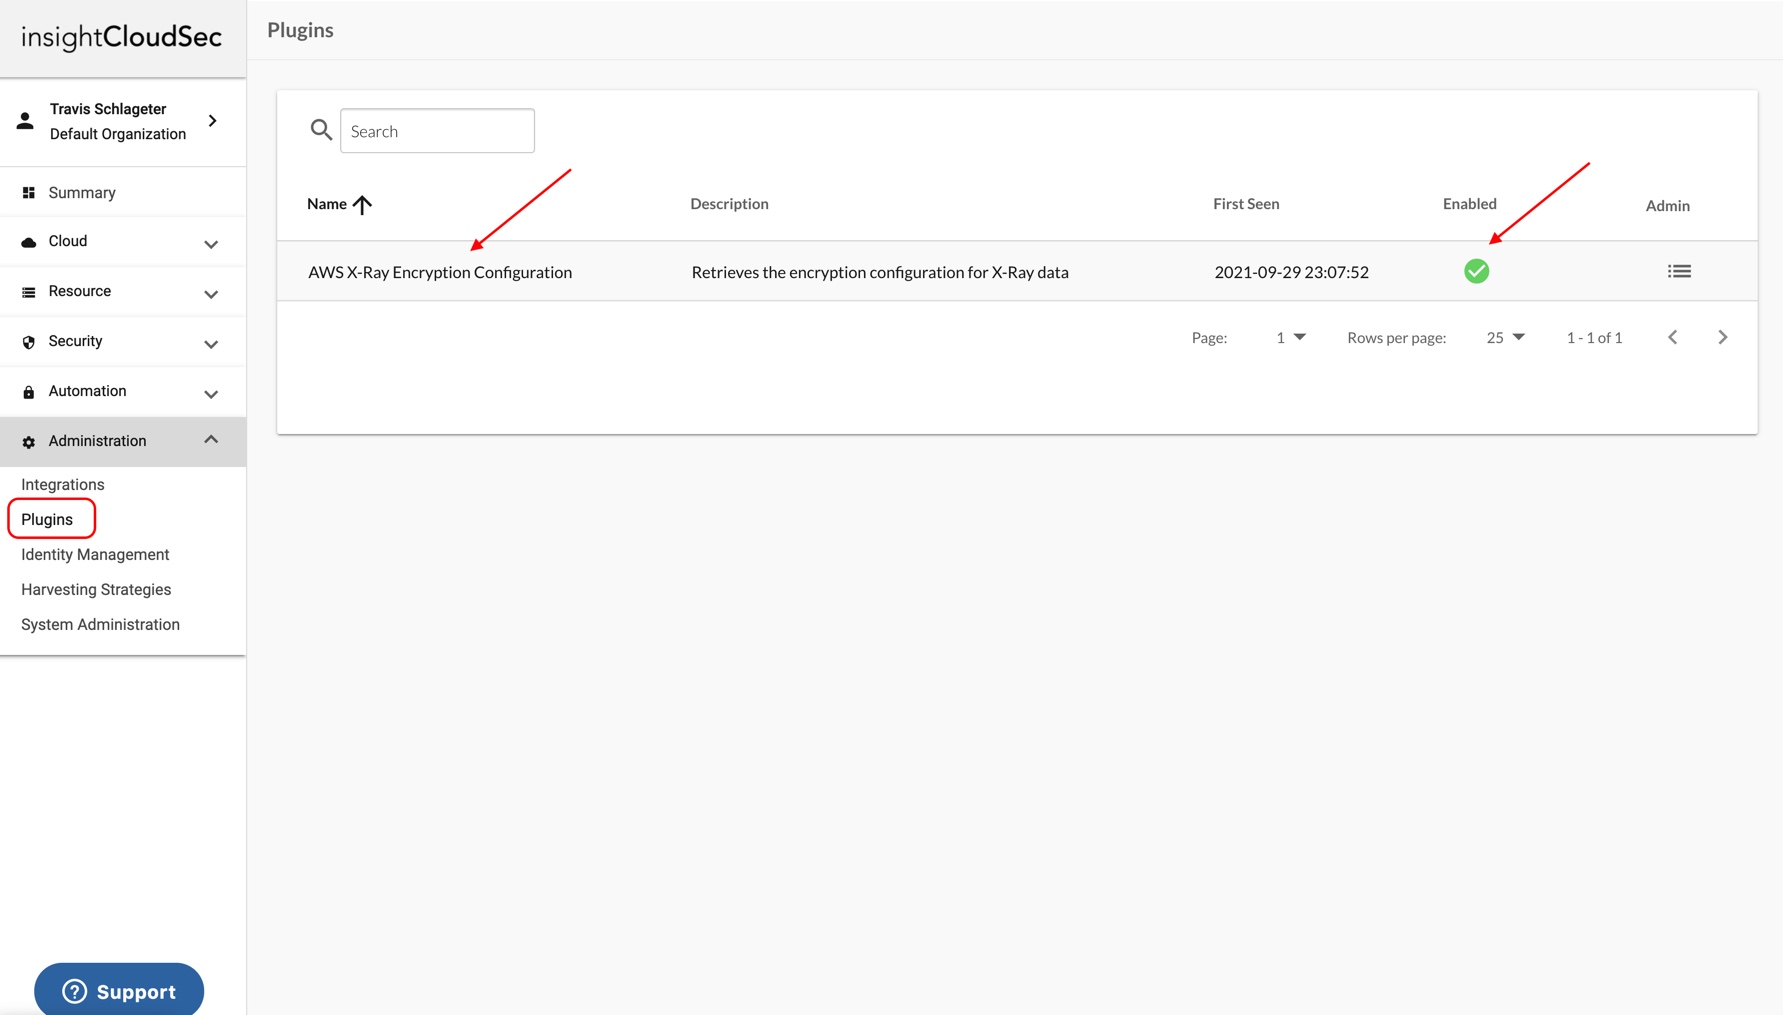Image resolution: width=1783 pixels, height=1015 pixels.
Task: Open Harvesting Strategies submenu item
Action: tap(96, 589)
